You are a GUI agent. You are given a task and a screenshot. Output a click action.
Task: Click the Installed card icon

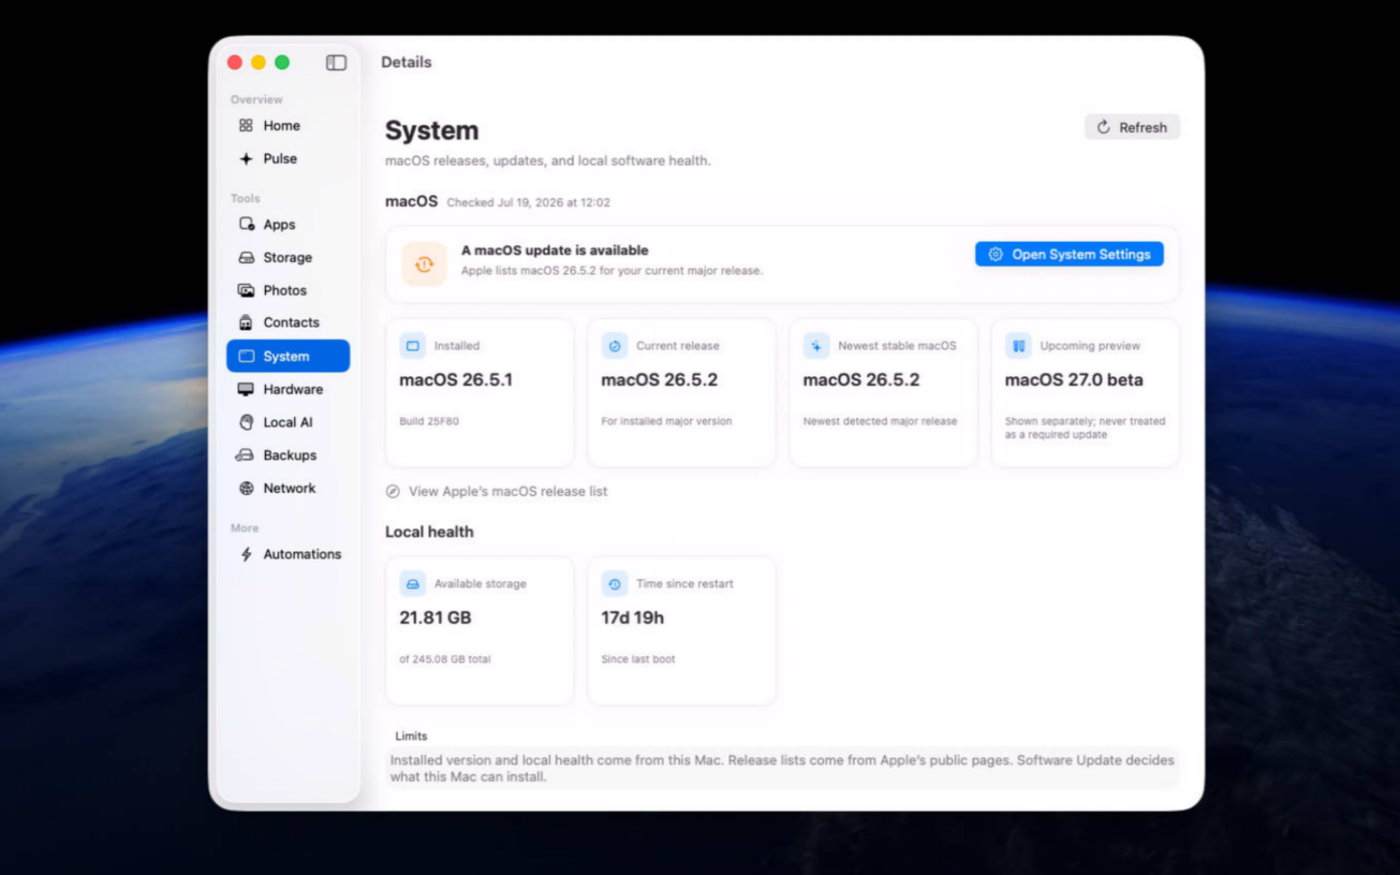point(413,346)
